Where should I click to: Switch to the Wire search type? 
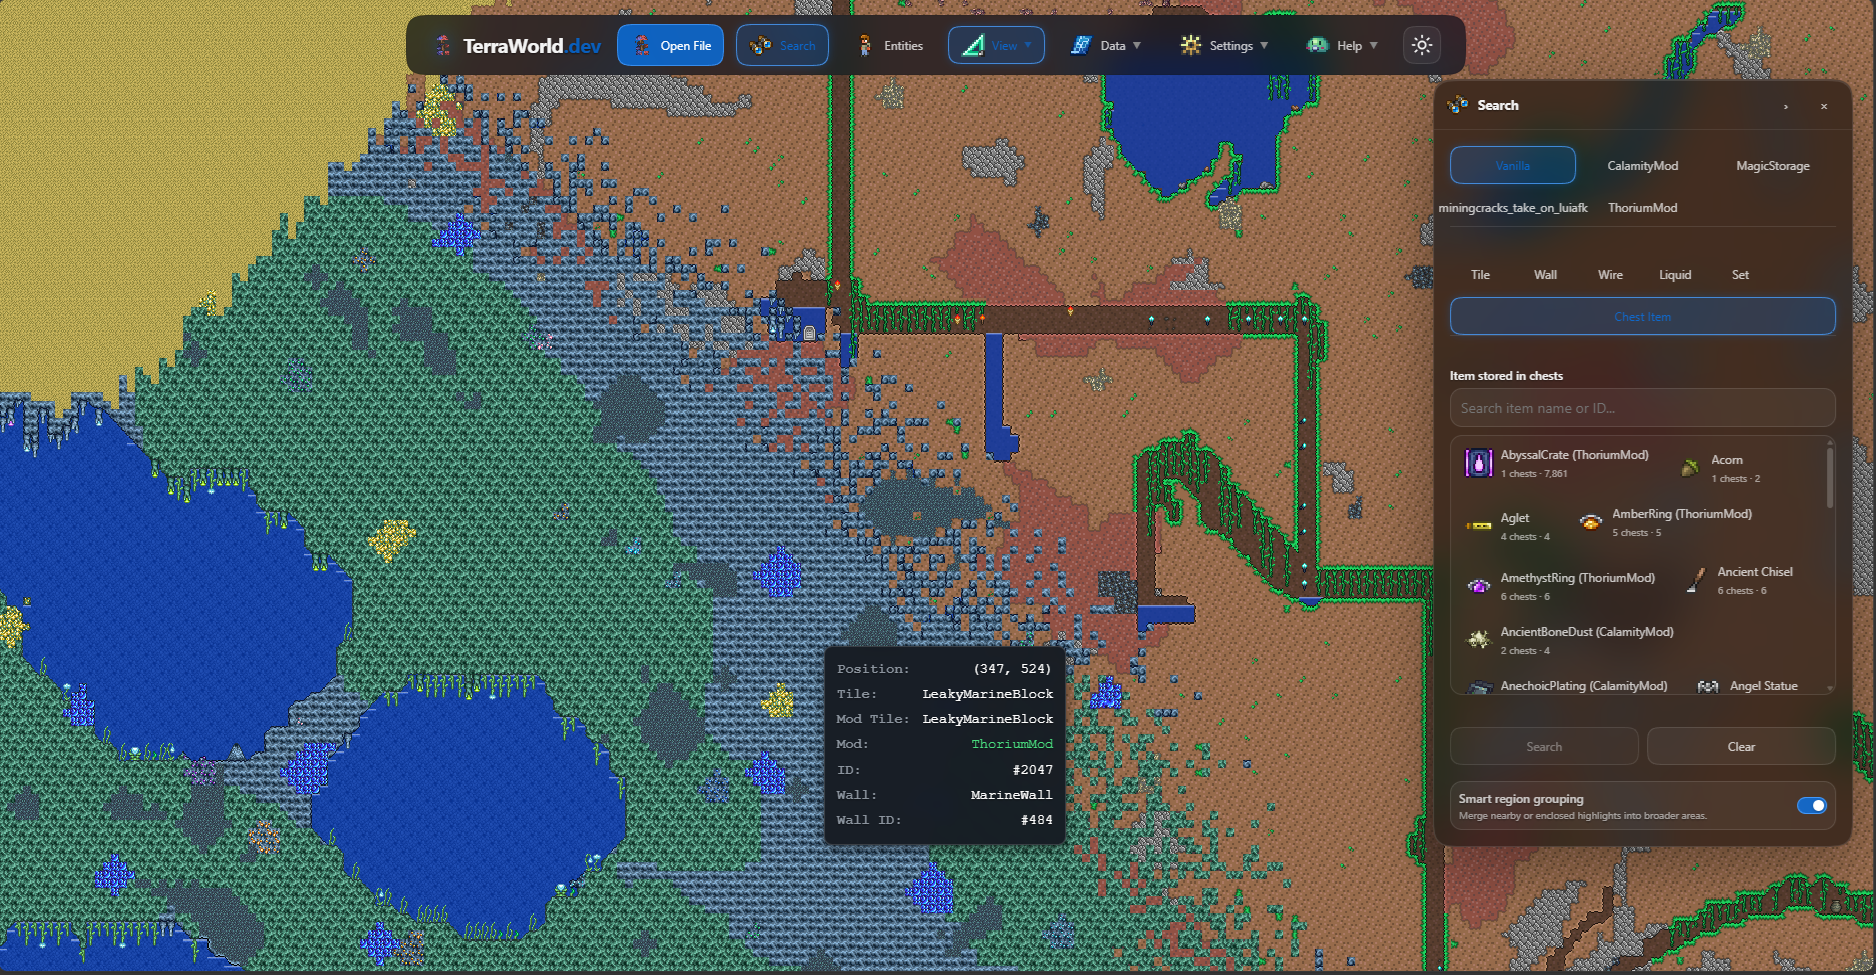1610,274
